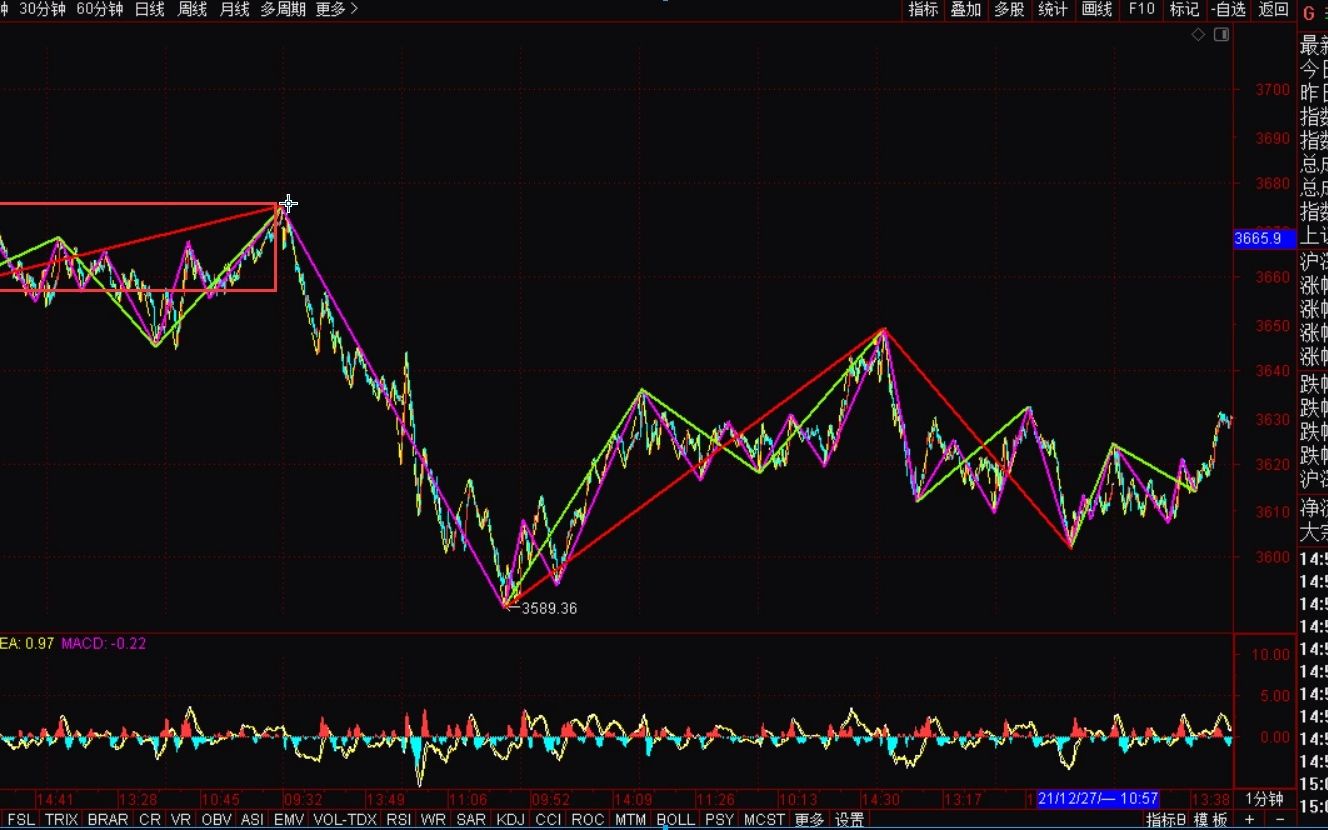Image resolution: width=1328 pixels, height=830 pixels.
Task: Click the 模板 template tab
Action: pyautogui.click(x=1210, y=820)
